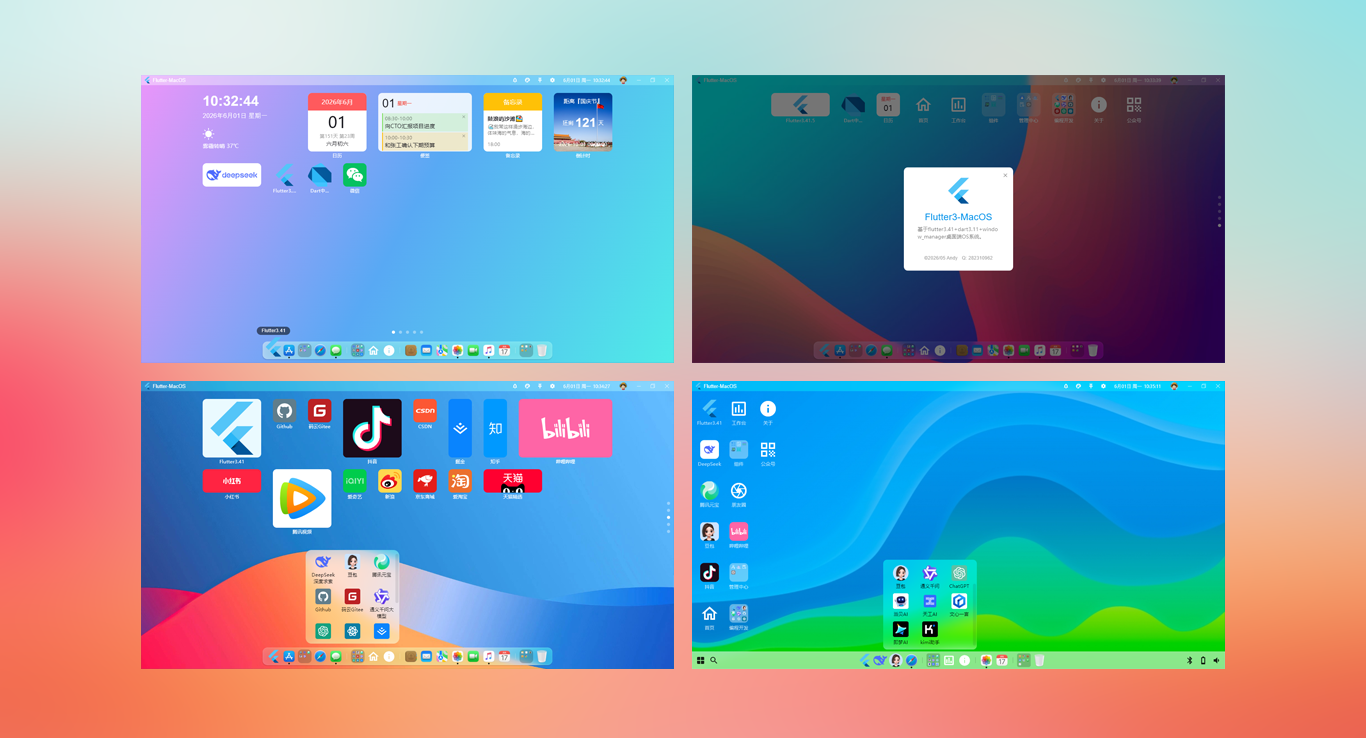The image size is (1366, 738).
Task: Dismiss the 和张工确认下期预算 schedule note
Action: pyautogui.click(x=464, y=136)
